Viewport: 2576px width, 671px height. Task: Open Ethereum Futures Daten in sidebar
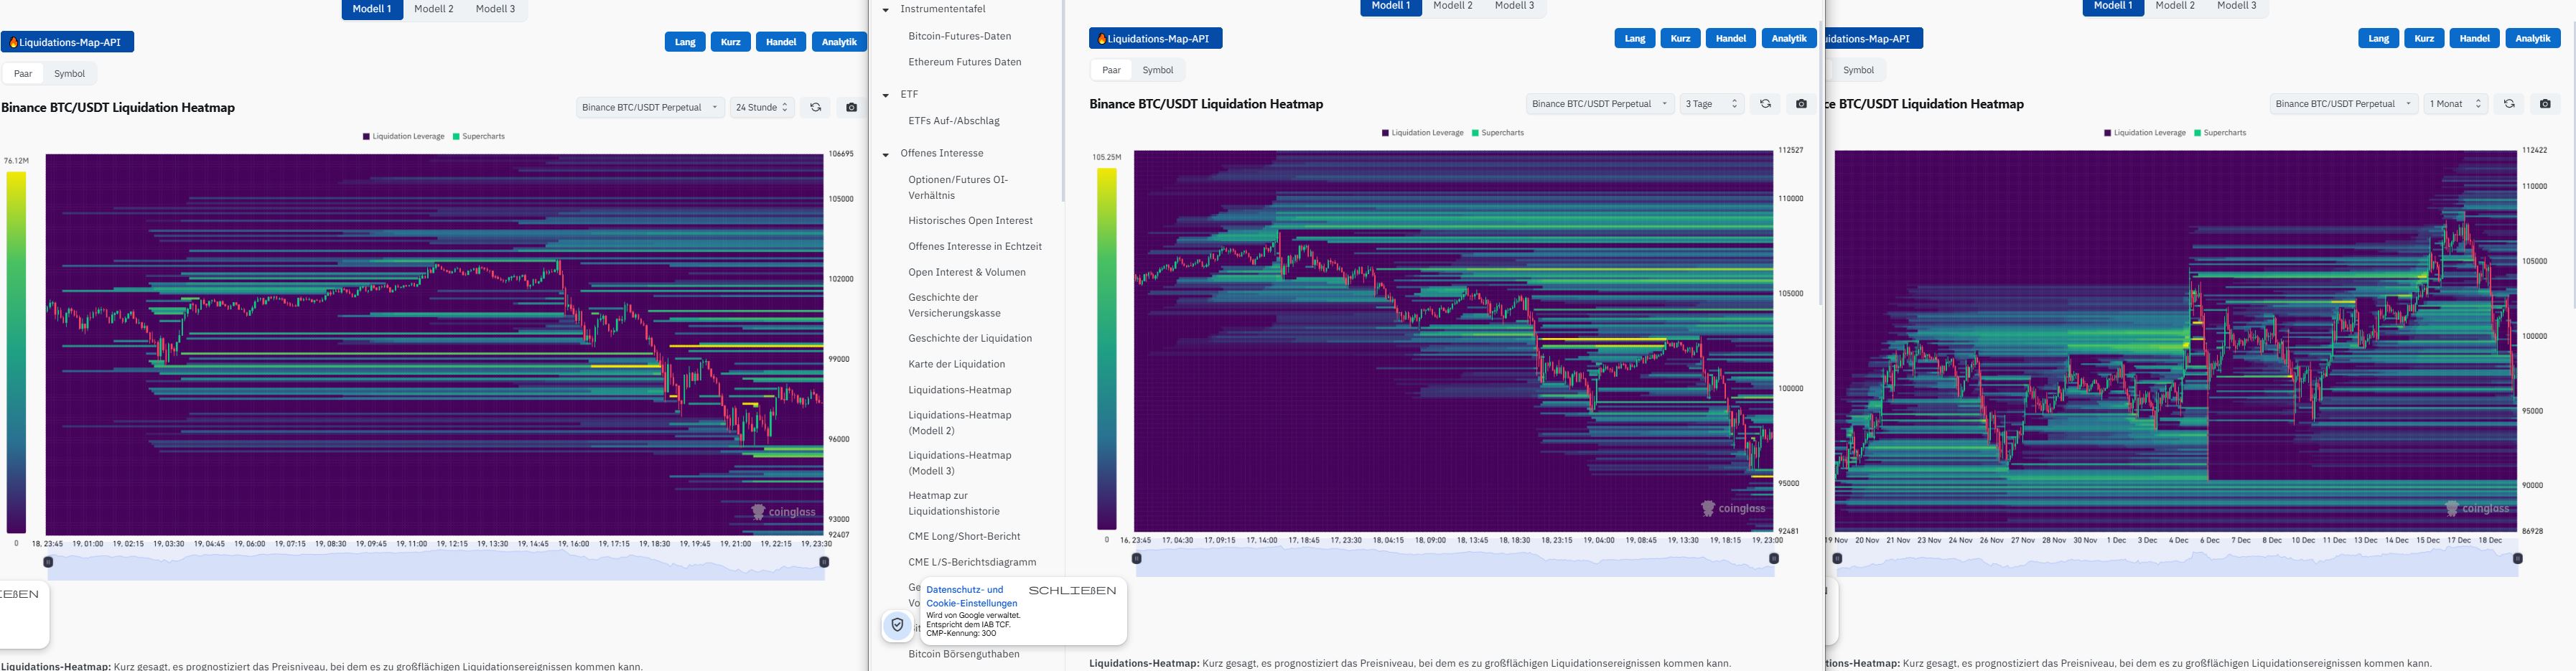coord(965,62)
